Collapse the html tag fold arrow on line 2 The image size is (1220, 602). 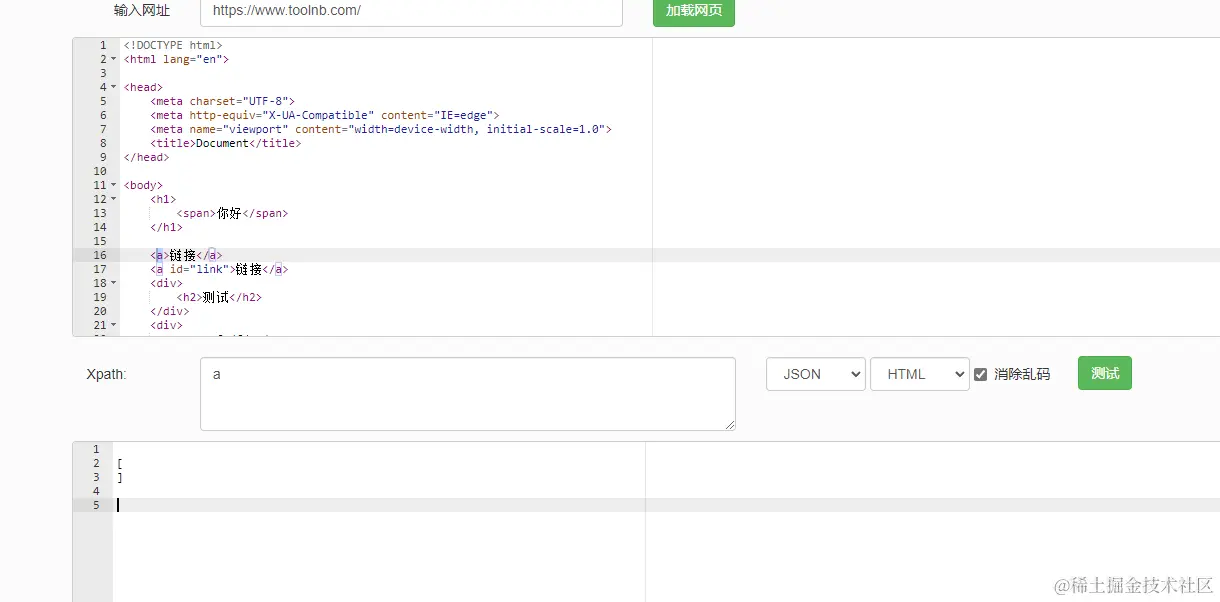click(x=113, y=59)
